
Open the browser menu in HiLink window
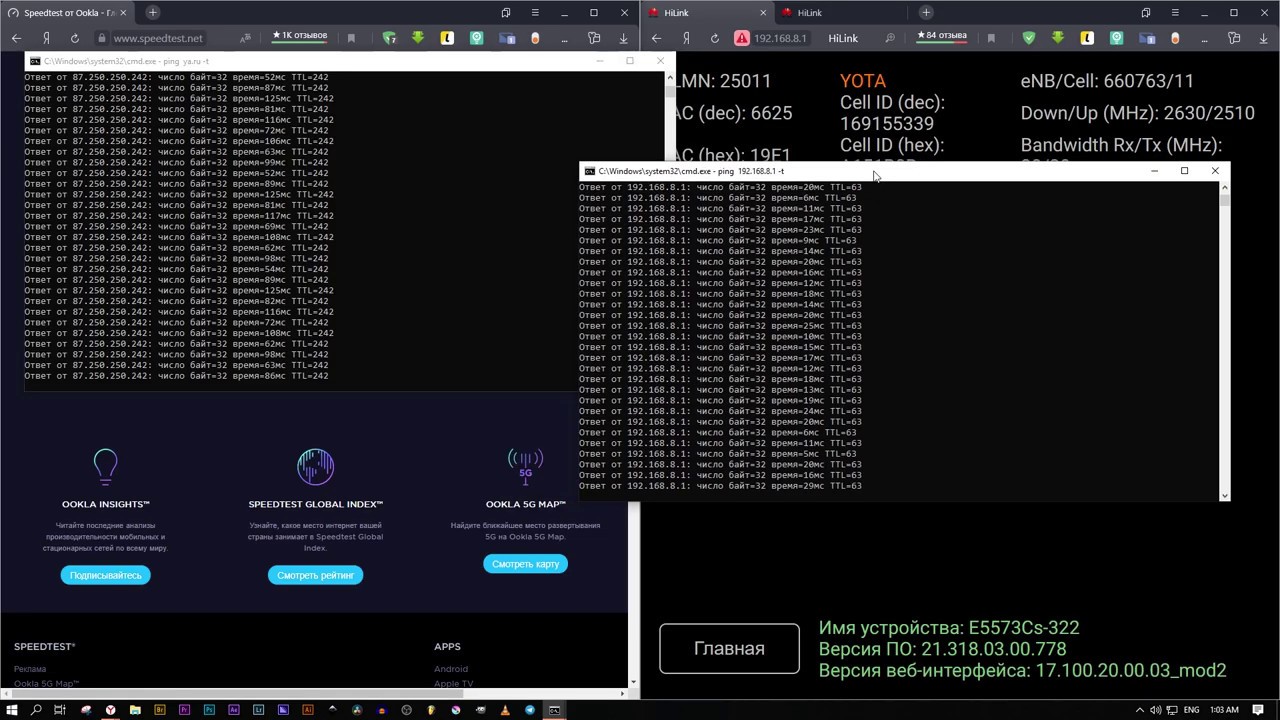click(x=1175, y=12)
